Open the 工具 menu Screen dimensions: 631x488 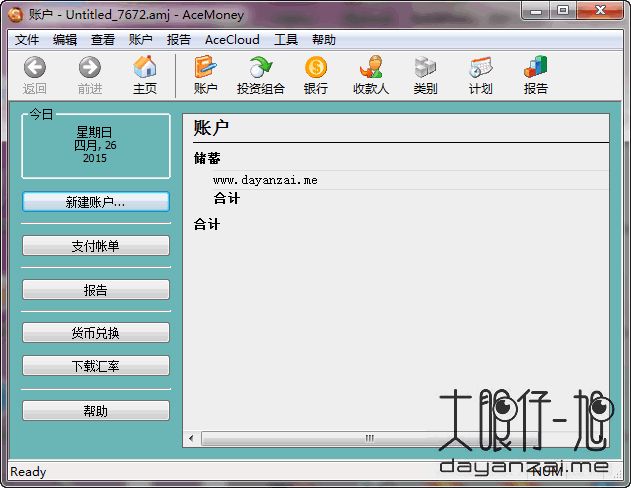click(x=286, y=40)
